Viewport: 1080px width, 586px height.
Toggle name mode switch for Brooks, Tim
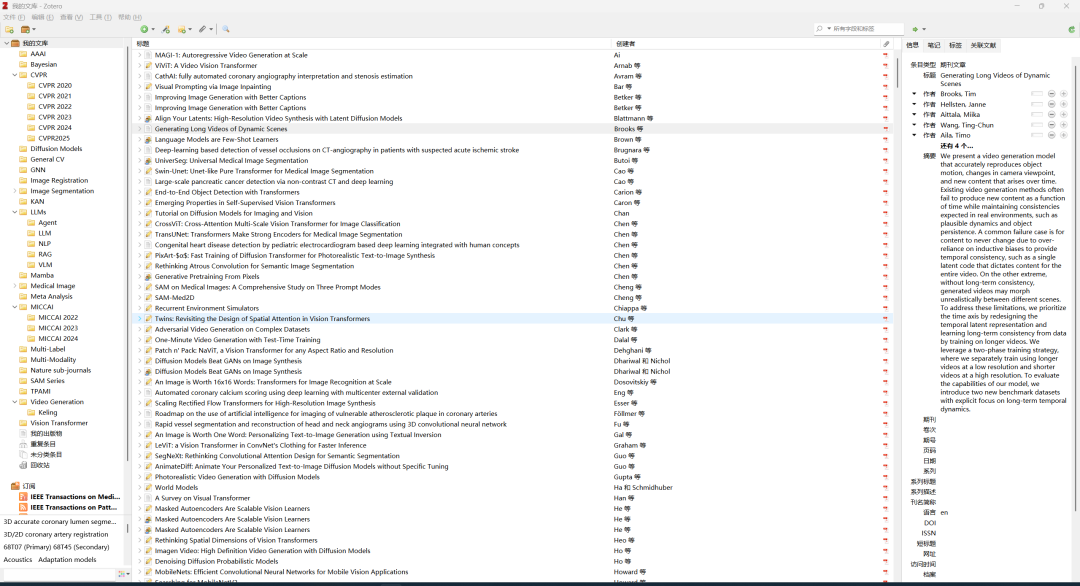[x=1037, y=94]
